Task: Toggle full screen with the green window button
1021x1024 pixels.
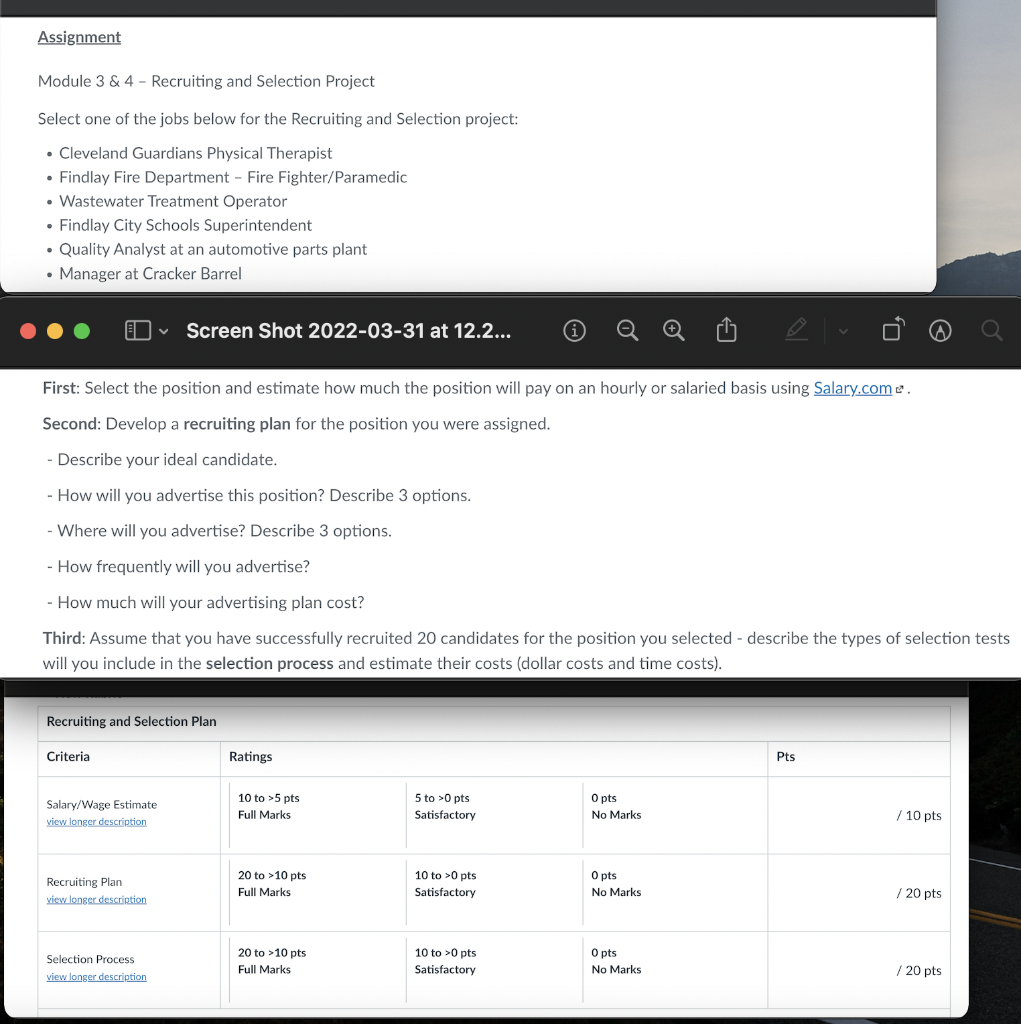Action: [x=81, y=330]
